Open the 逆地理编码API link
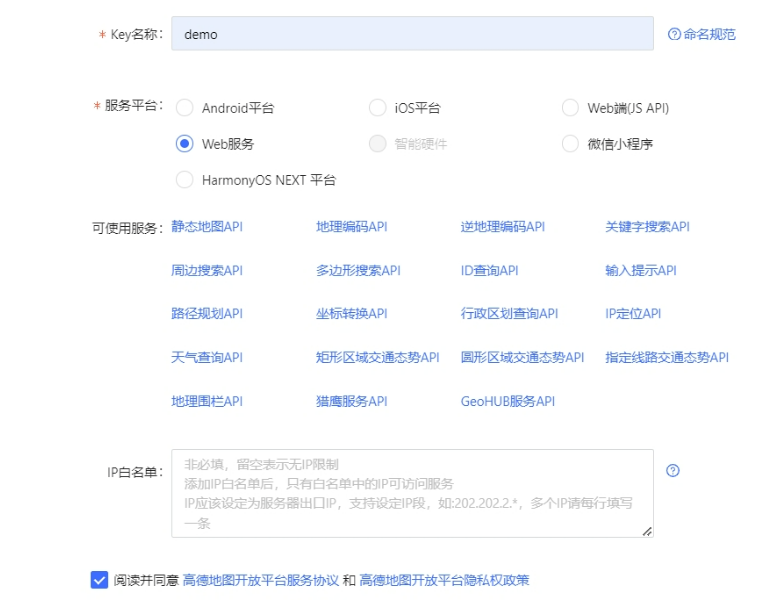The width and height of the screenshot is (760, 600). point(503,227)
